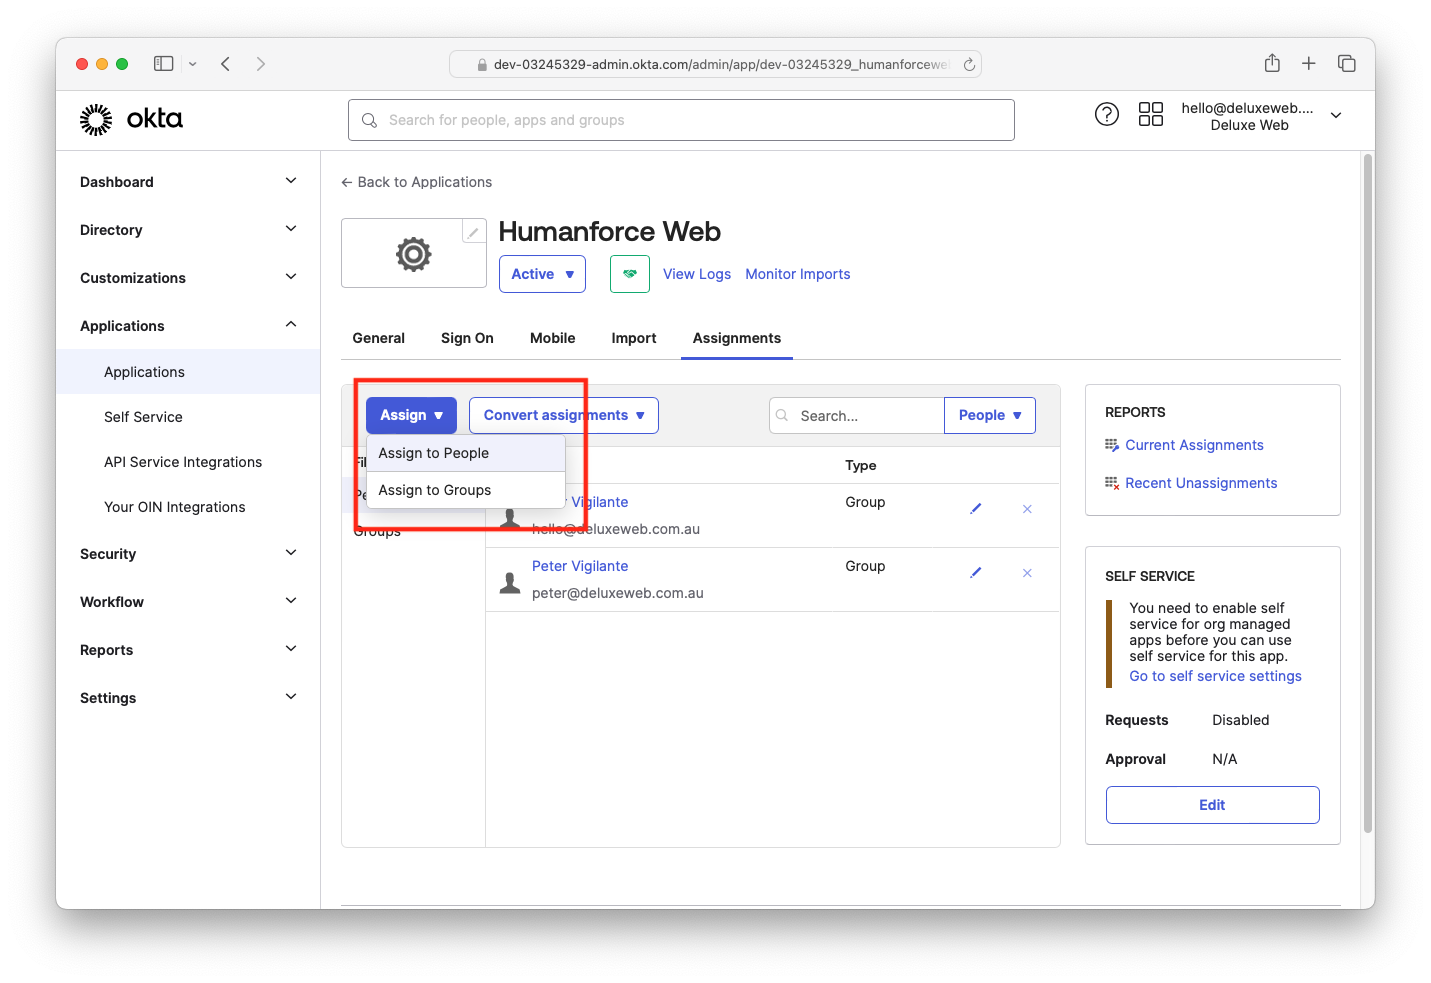Click the green handshake provisioning icon
This screenshot has height=983, width=1431.
[x=630, y=274]
